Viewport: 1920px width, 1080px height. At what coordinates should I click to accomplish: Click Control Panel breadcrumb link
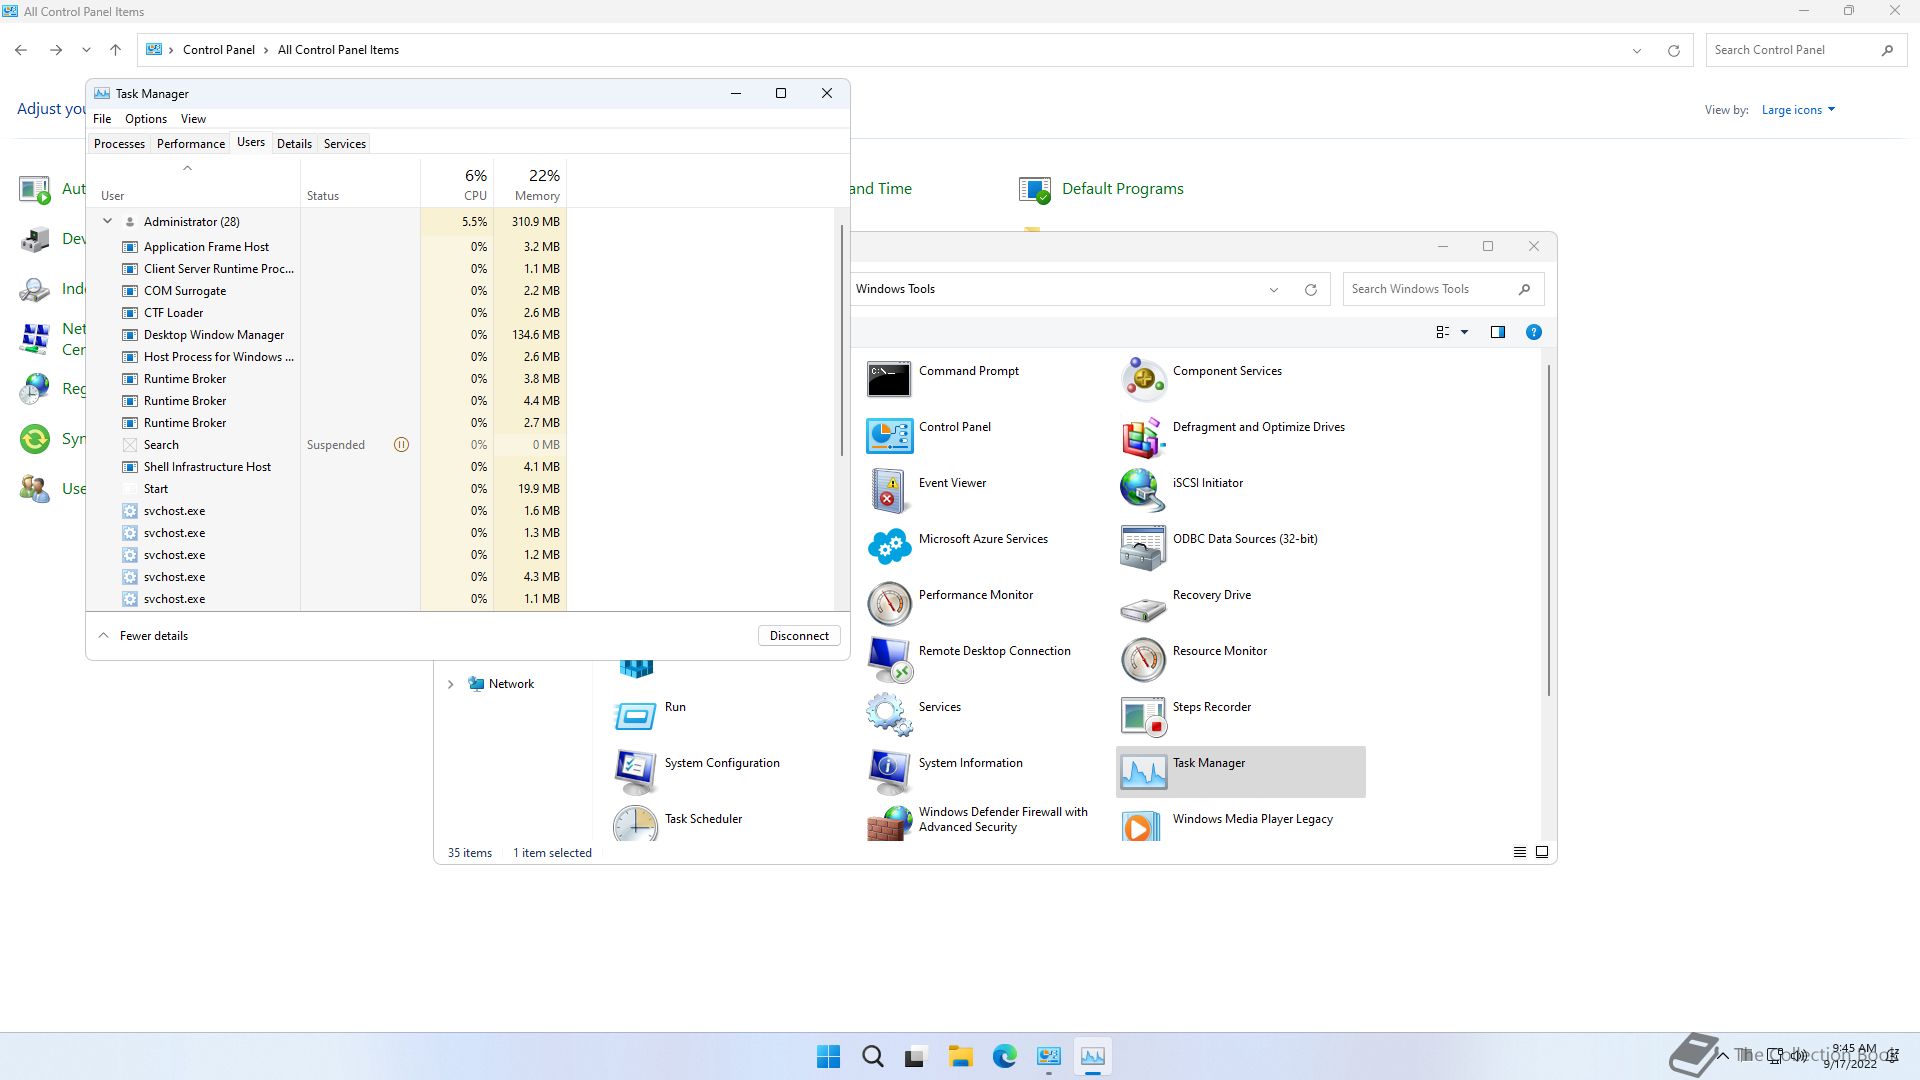pos(219,50)
